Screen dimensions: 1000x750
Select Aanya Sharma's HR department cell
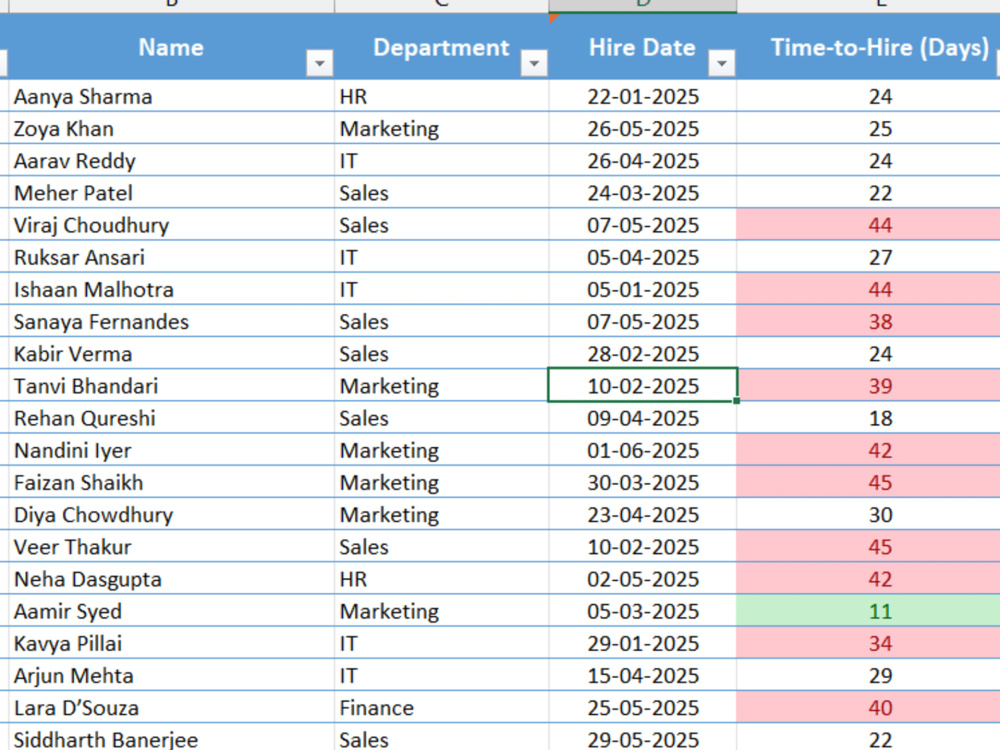tap(441, 96)
